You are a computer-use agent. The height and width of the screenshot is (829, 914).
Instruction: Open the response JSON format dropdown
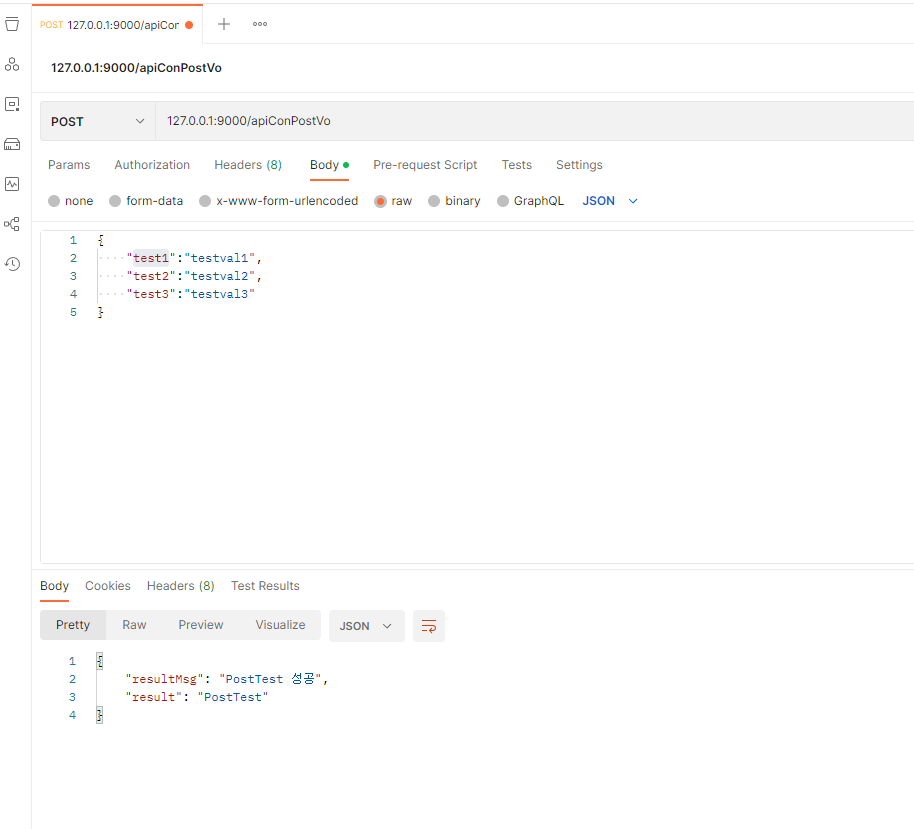pos(367,626)
